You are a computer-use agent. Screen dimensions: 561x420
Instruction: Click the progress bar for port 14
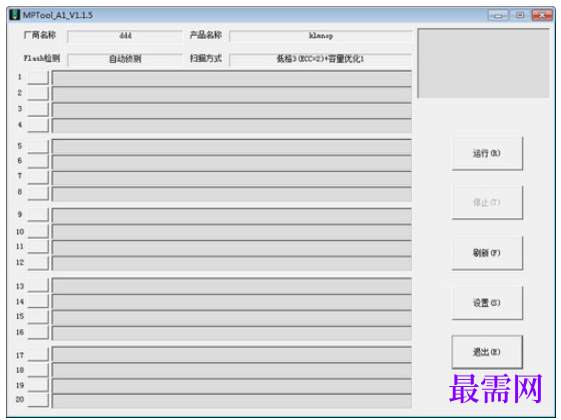(231, 302)
